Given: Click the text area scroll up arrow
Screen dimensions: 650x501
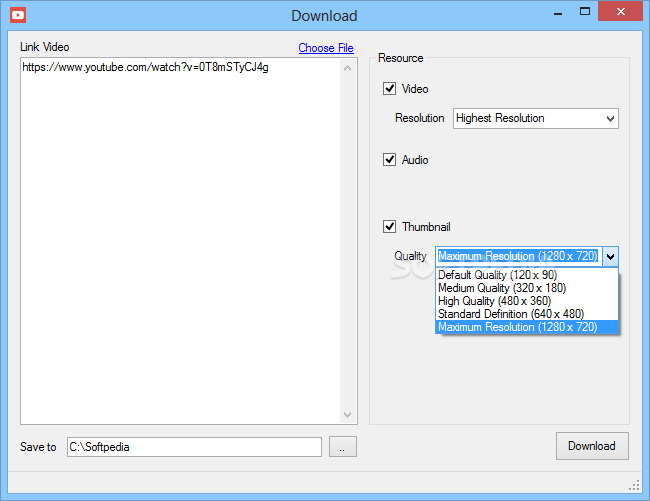Looking at the screenshot, I should point(347,68).
